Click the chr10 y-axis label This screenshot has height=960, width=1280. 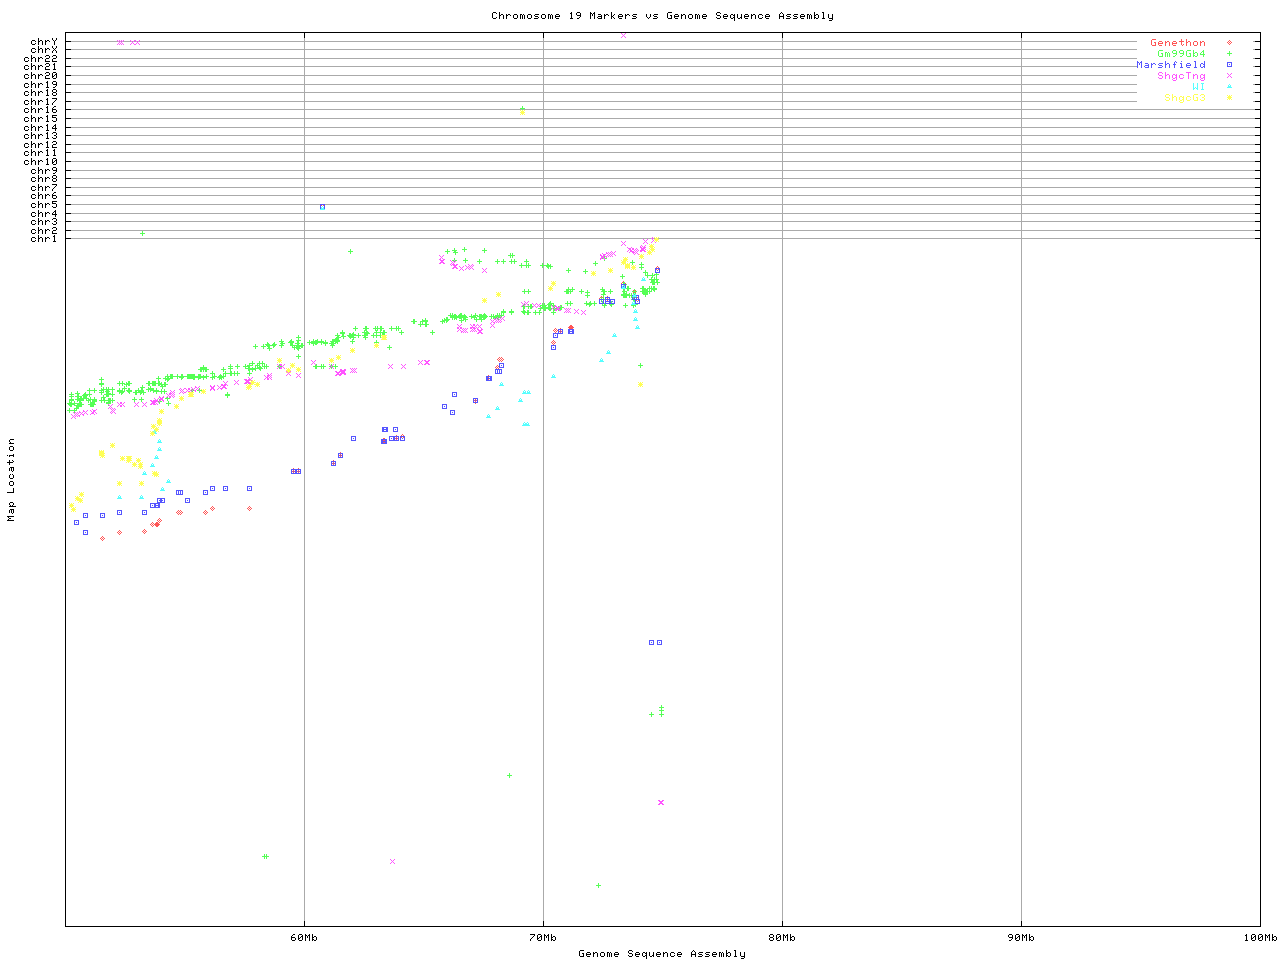(41, 161)
